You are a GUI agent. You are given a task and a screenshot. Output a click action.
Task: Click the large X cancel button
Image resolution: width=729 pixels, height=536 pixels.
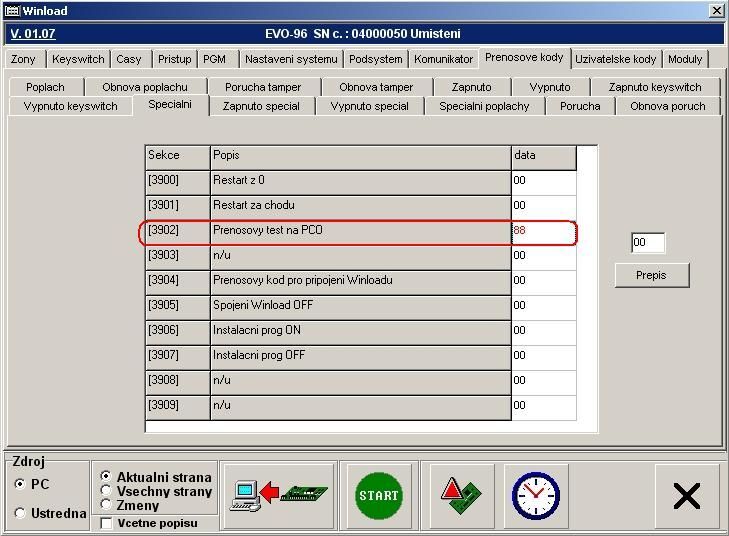(686, 495)
